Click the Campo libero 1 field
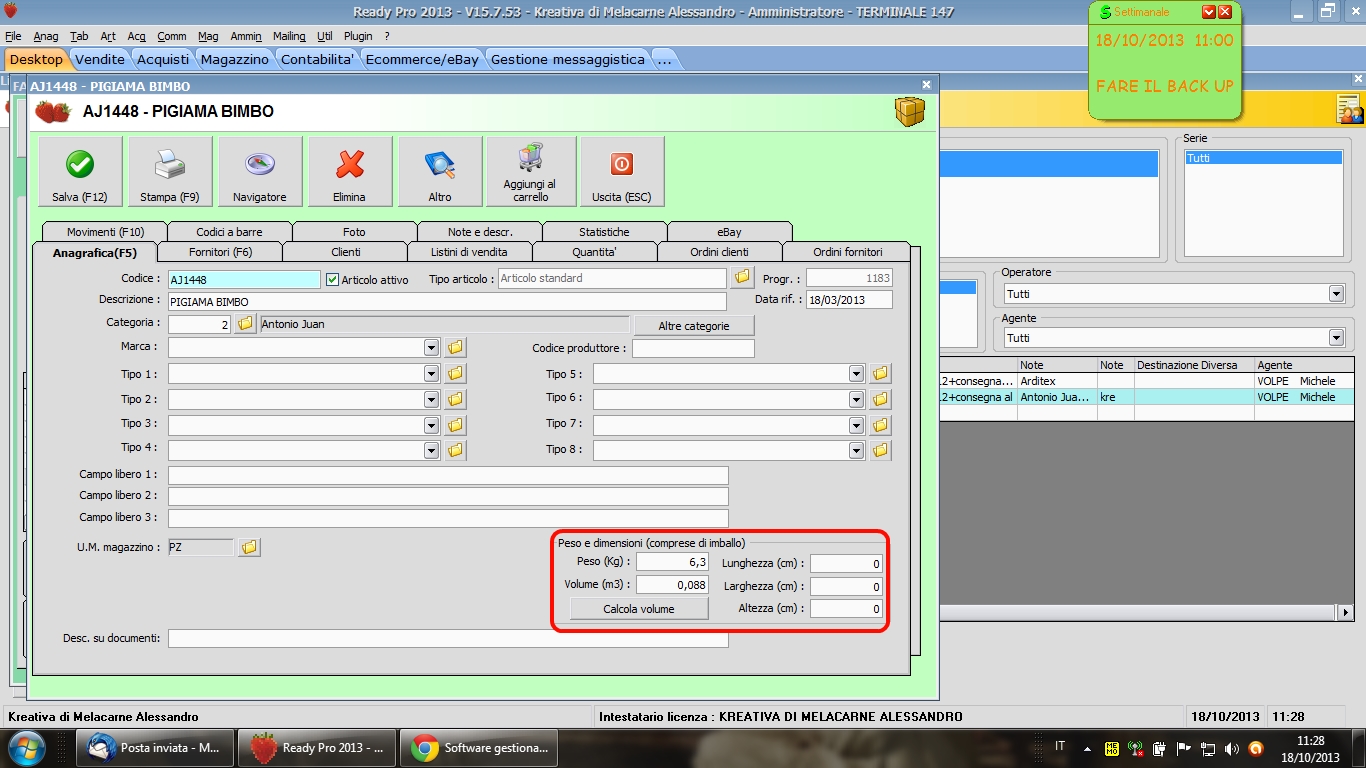Viewport: 1366px width, 768px height. tap(448, 475)
